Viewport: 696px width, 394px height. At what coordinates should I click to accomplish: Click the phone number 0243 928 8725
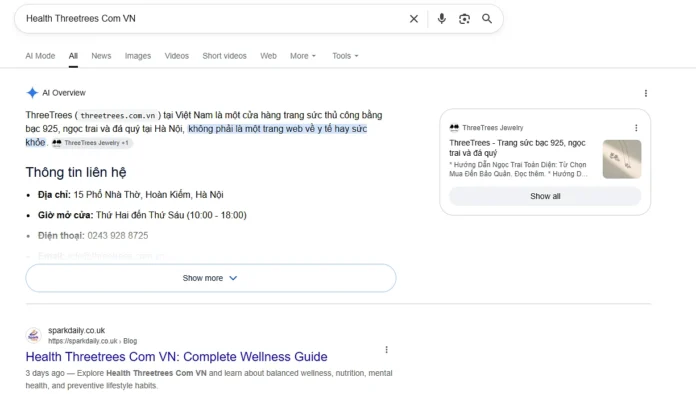(x=118, y=236)
